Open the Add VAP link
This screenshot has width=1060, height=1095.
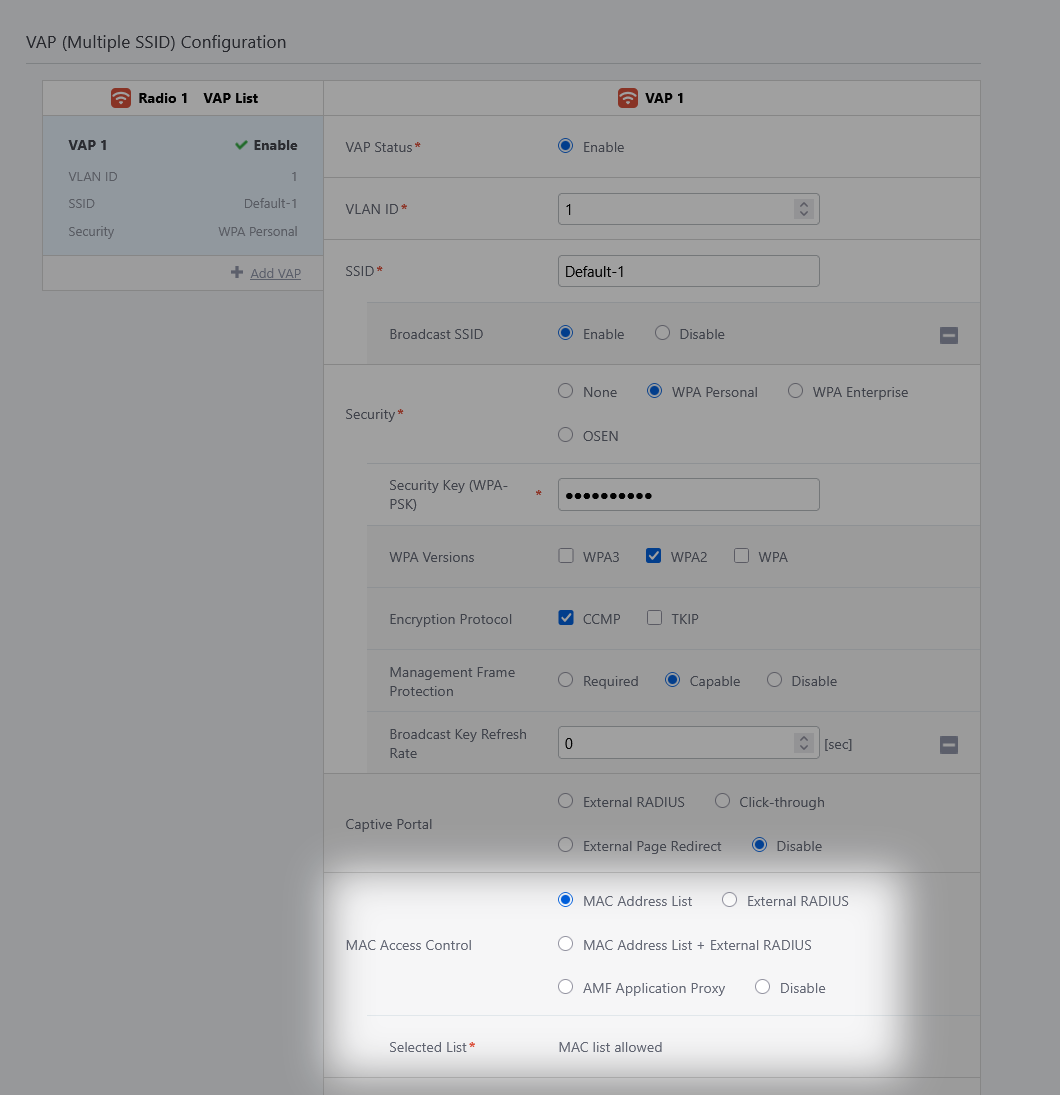[x=275, y=273]
